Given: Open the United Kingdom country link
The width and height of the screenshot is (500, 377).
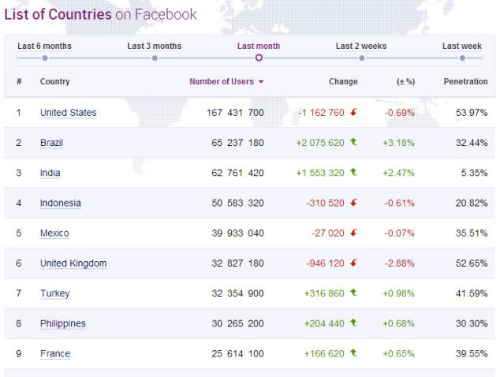Looking at the screenshot, I should pyautogui.click(x=73, y=263).
